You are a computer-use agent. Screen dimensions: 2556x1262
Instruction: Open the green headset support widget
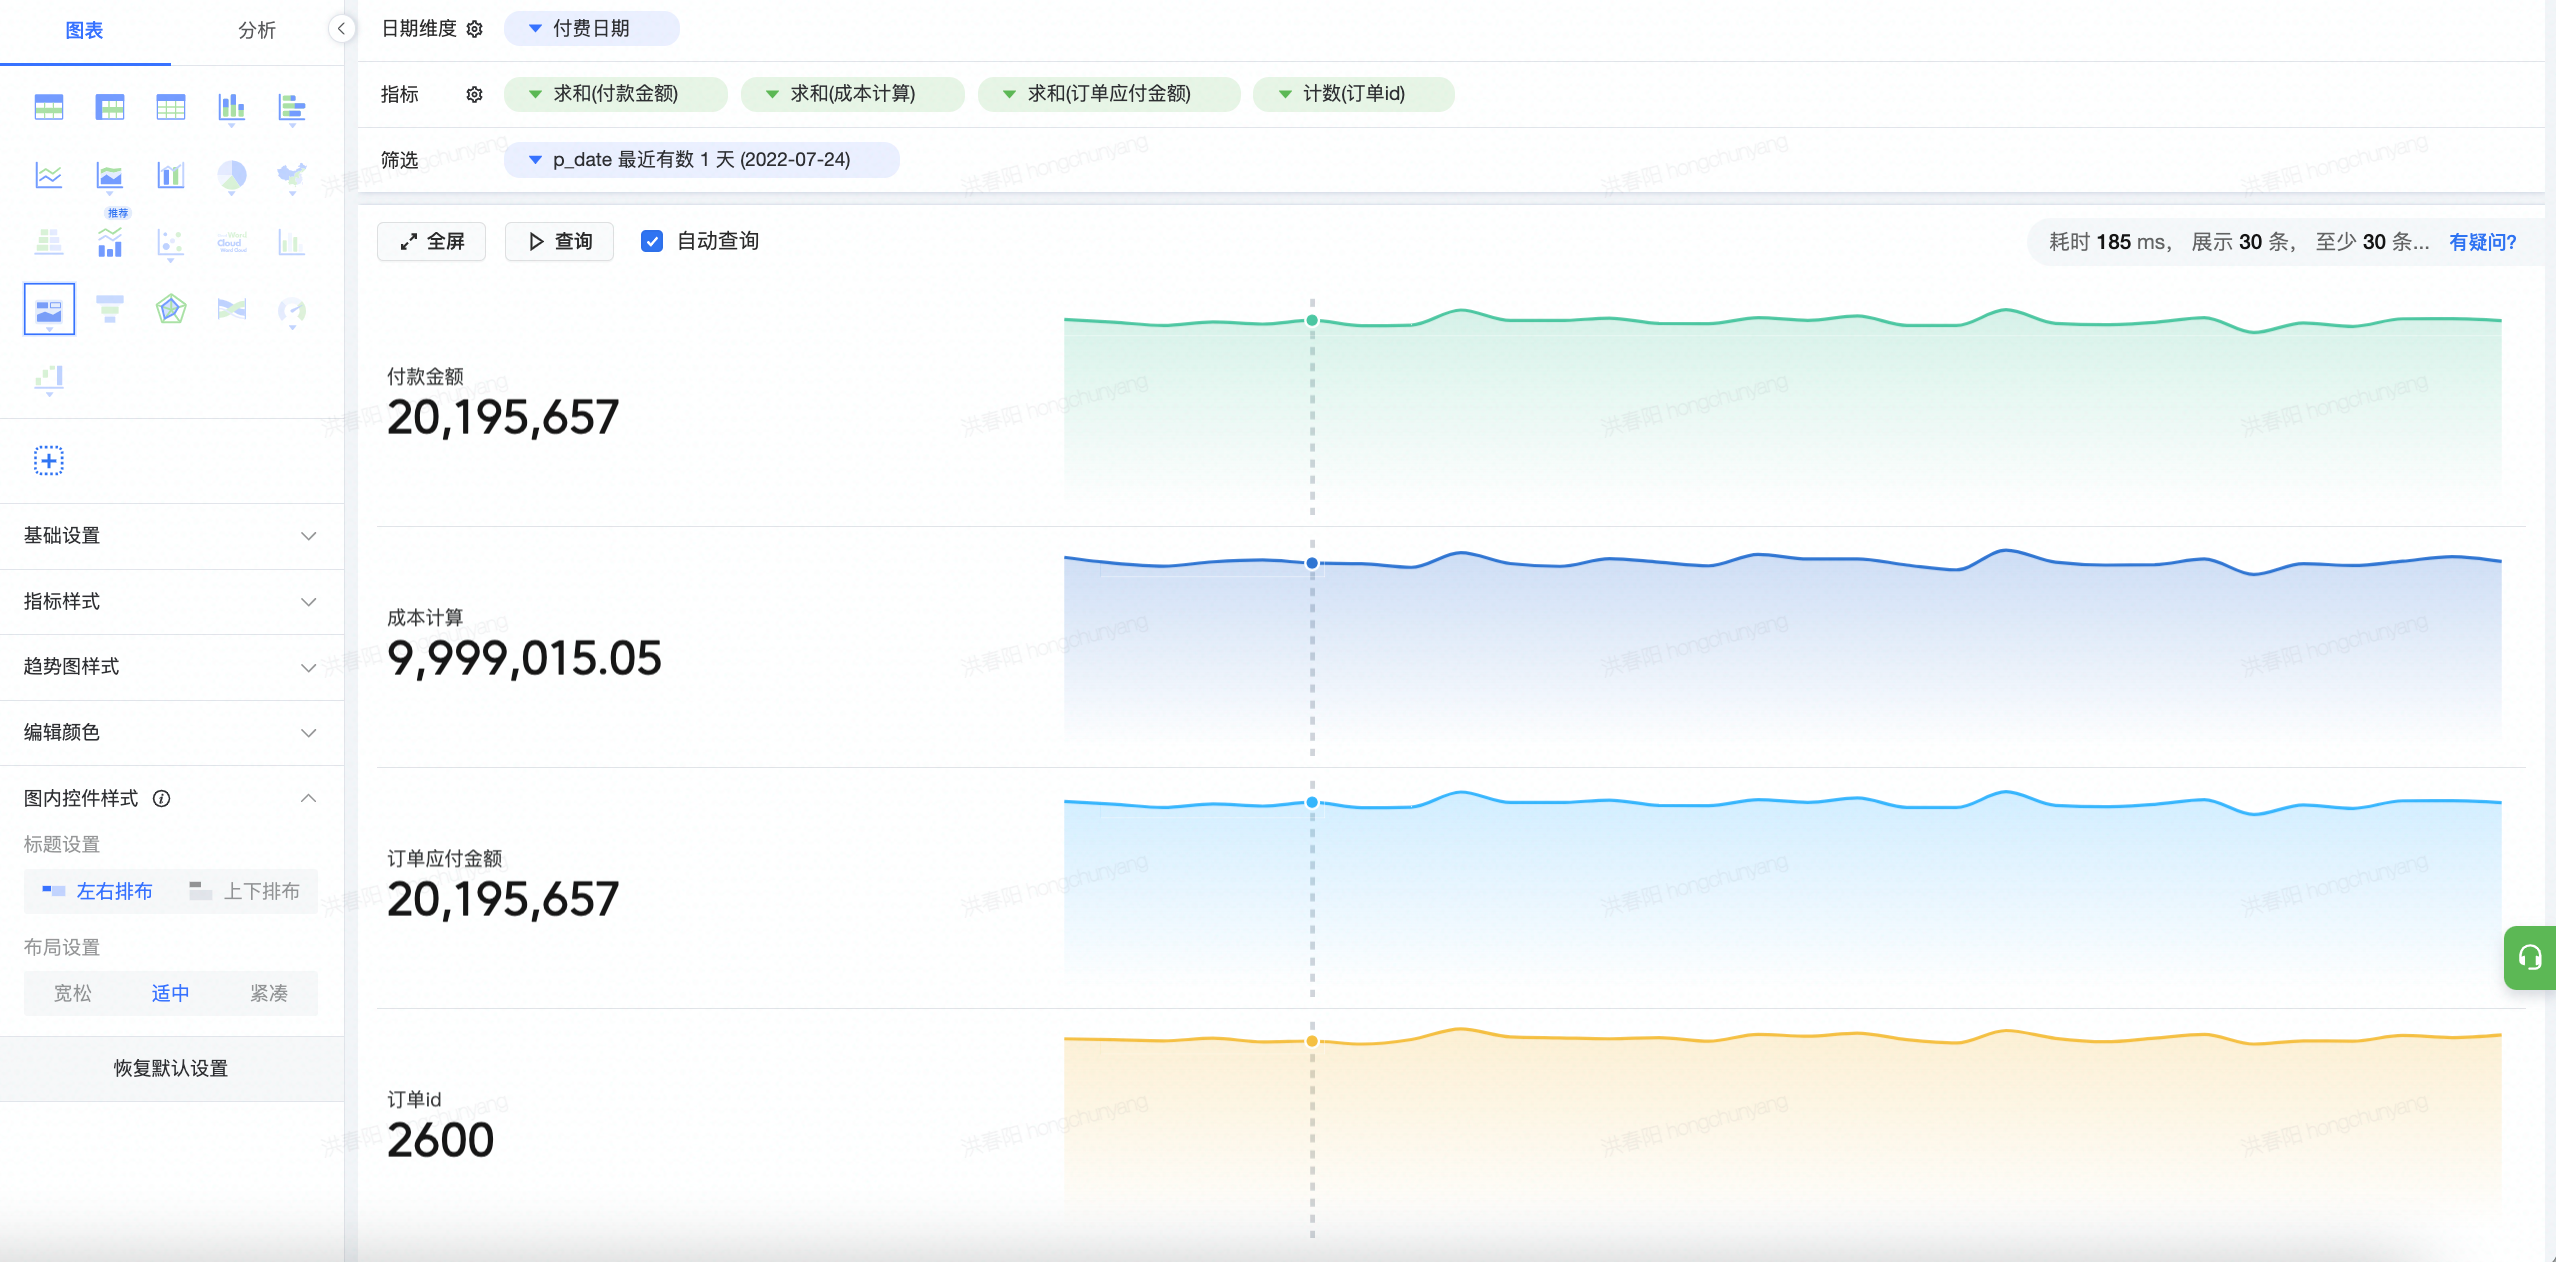(x=2530, y=958)
